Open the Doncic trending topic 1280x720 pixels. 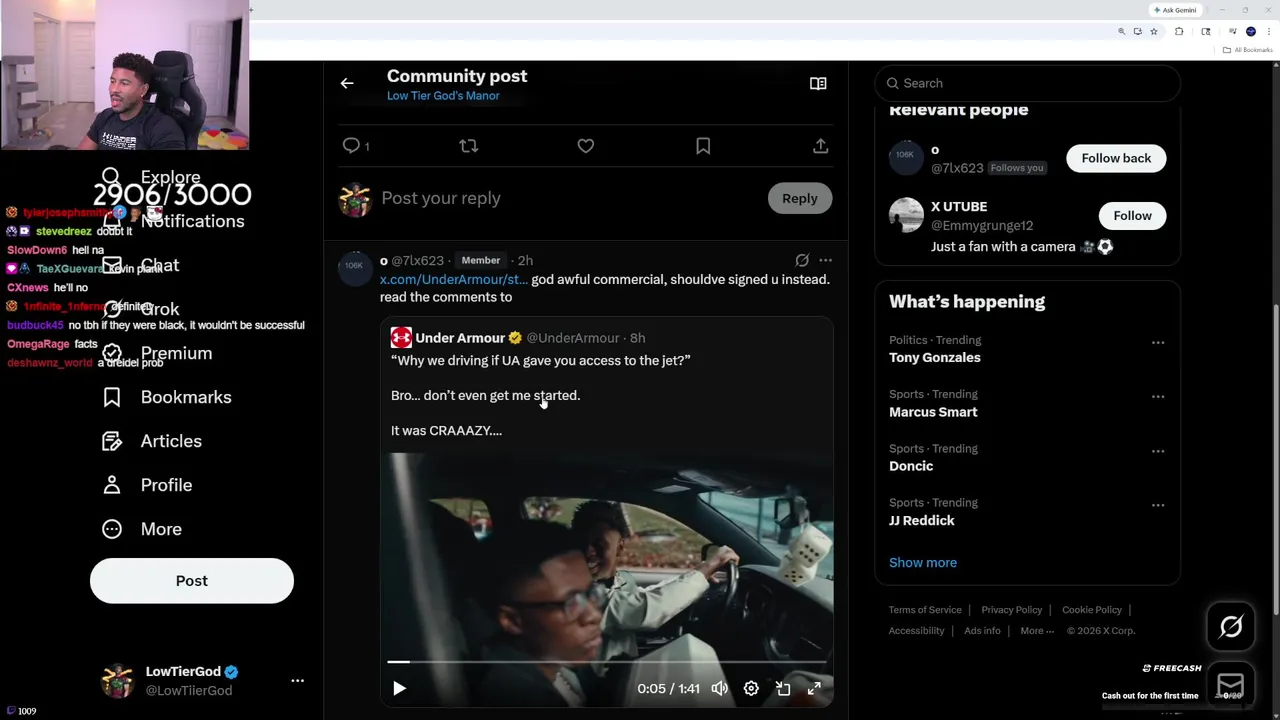911,466
